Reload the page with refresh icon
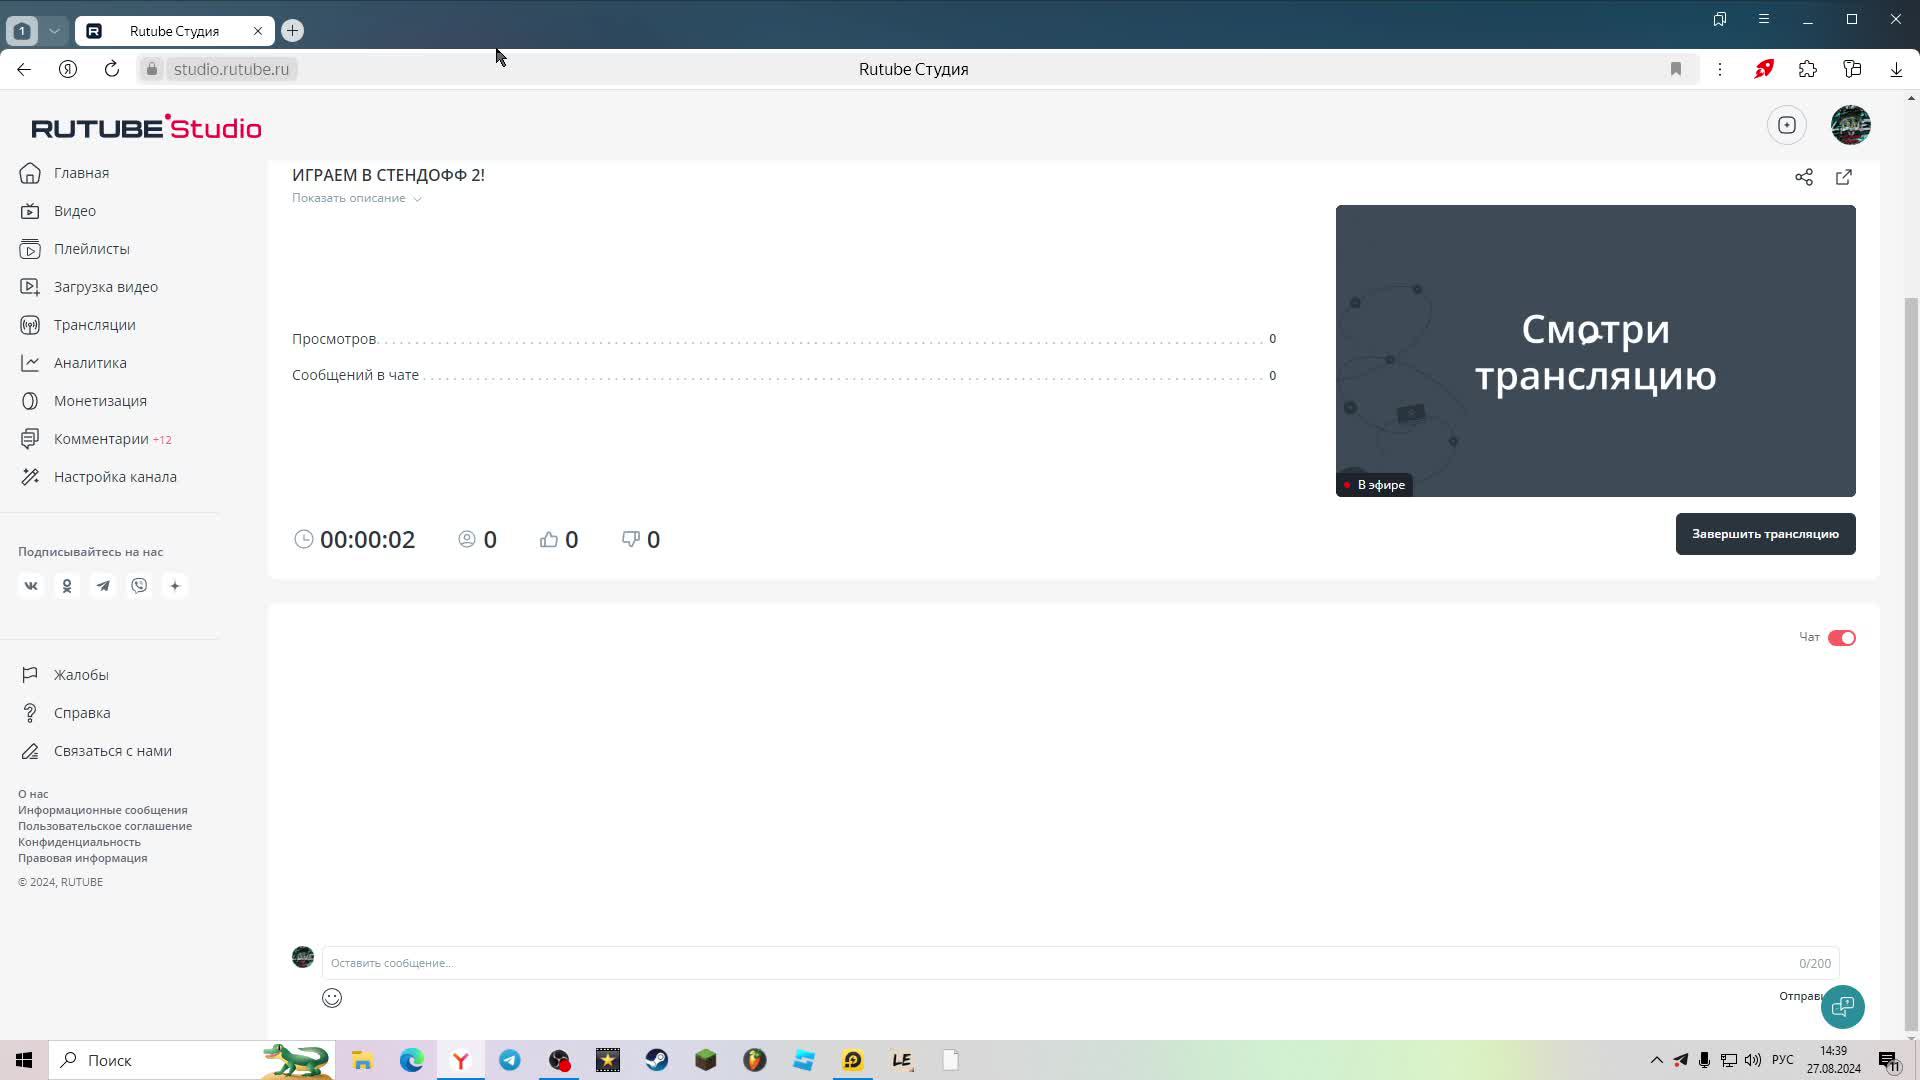Screen dimensions: 1920x1080 tap(112, 69)
